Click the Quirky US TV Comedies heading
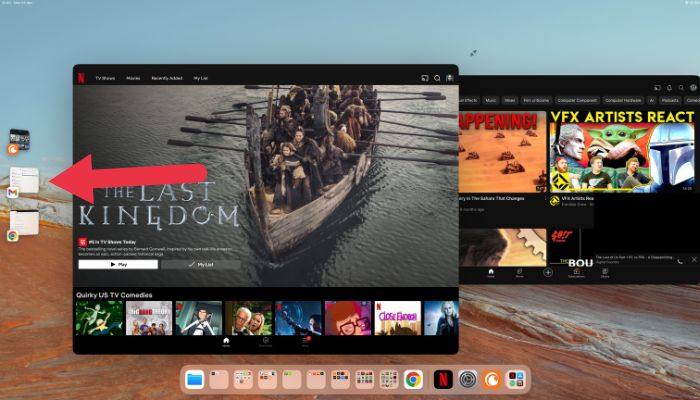The width and height of the screenshot is (700, 400). pos(114,295)
